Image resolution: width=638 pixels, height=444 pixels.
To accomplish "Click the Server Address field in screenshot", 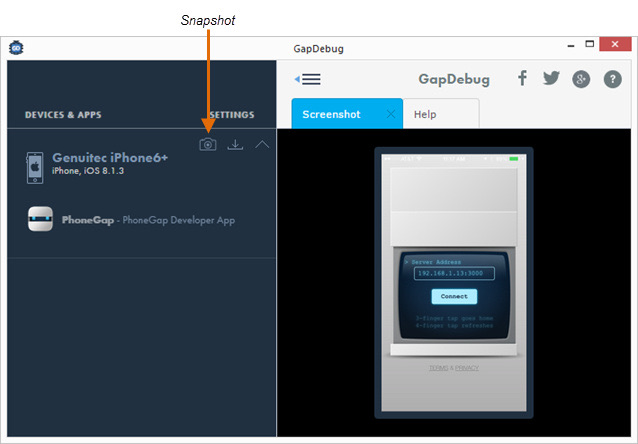I will 454,273.
